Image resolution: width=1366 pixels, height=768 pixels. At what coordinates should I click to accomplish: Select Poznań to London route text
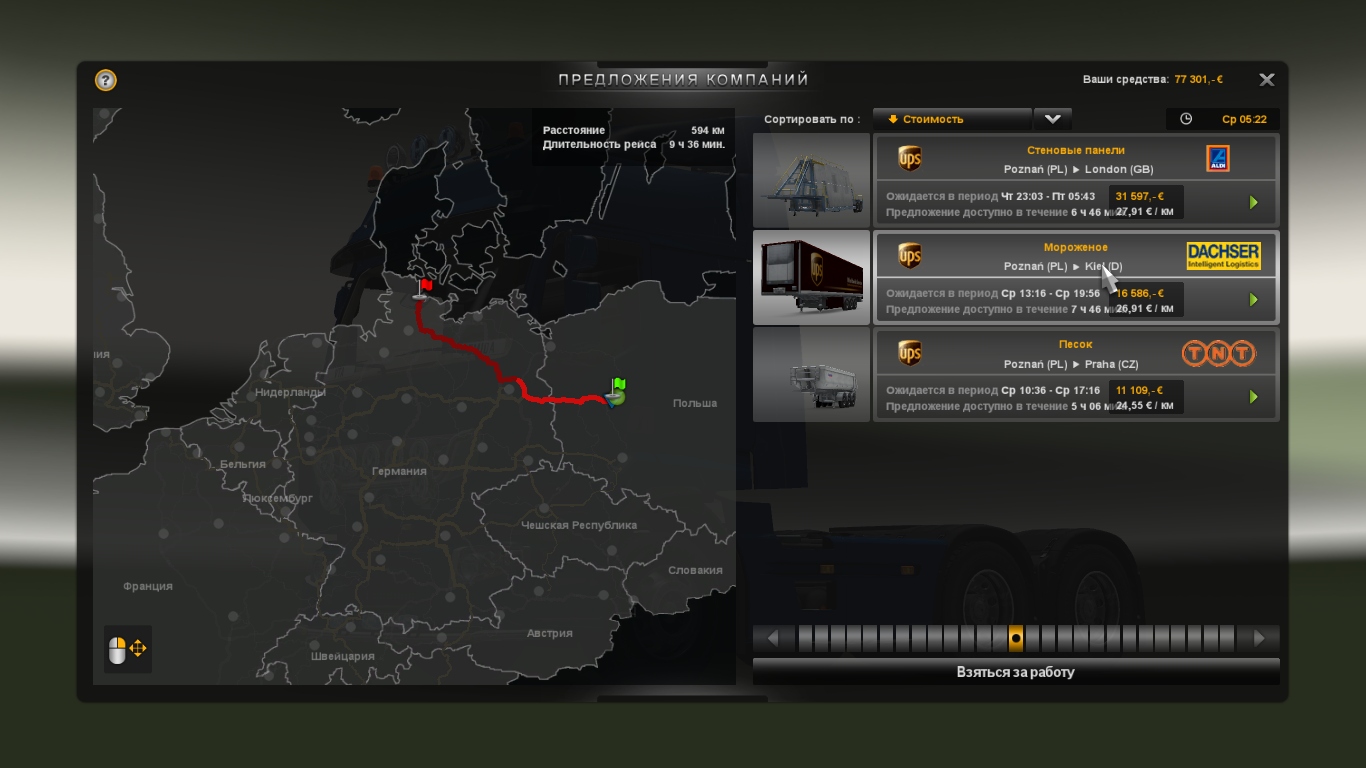point(1078,169)
